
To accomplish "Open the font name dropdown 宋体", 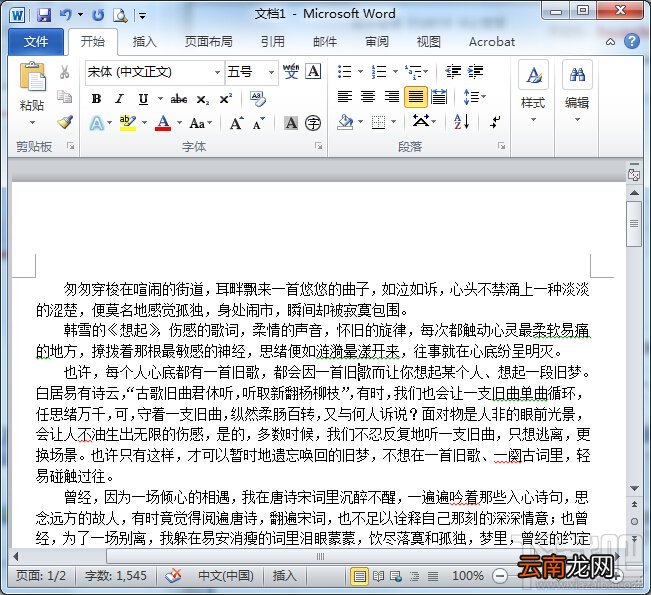I will (217, 72).
